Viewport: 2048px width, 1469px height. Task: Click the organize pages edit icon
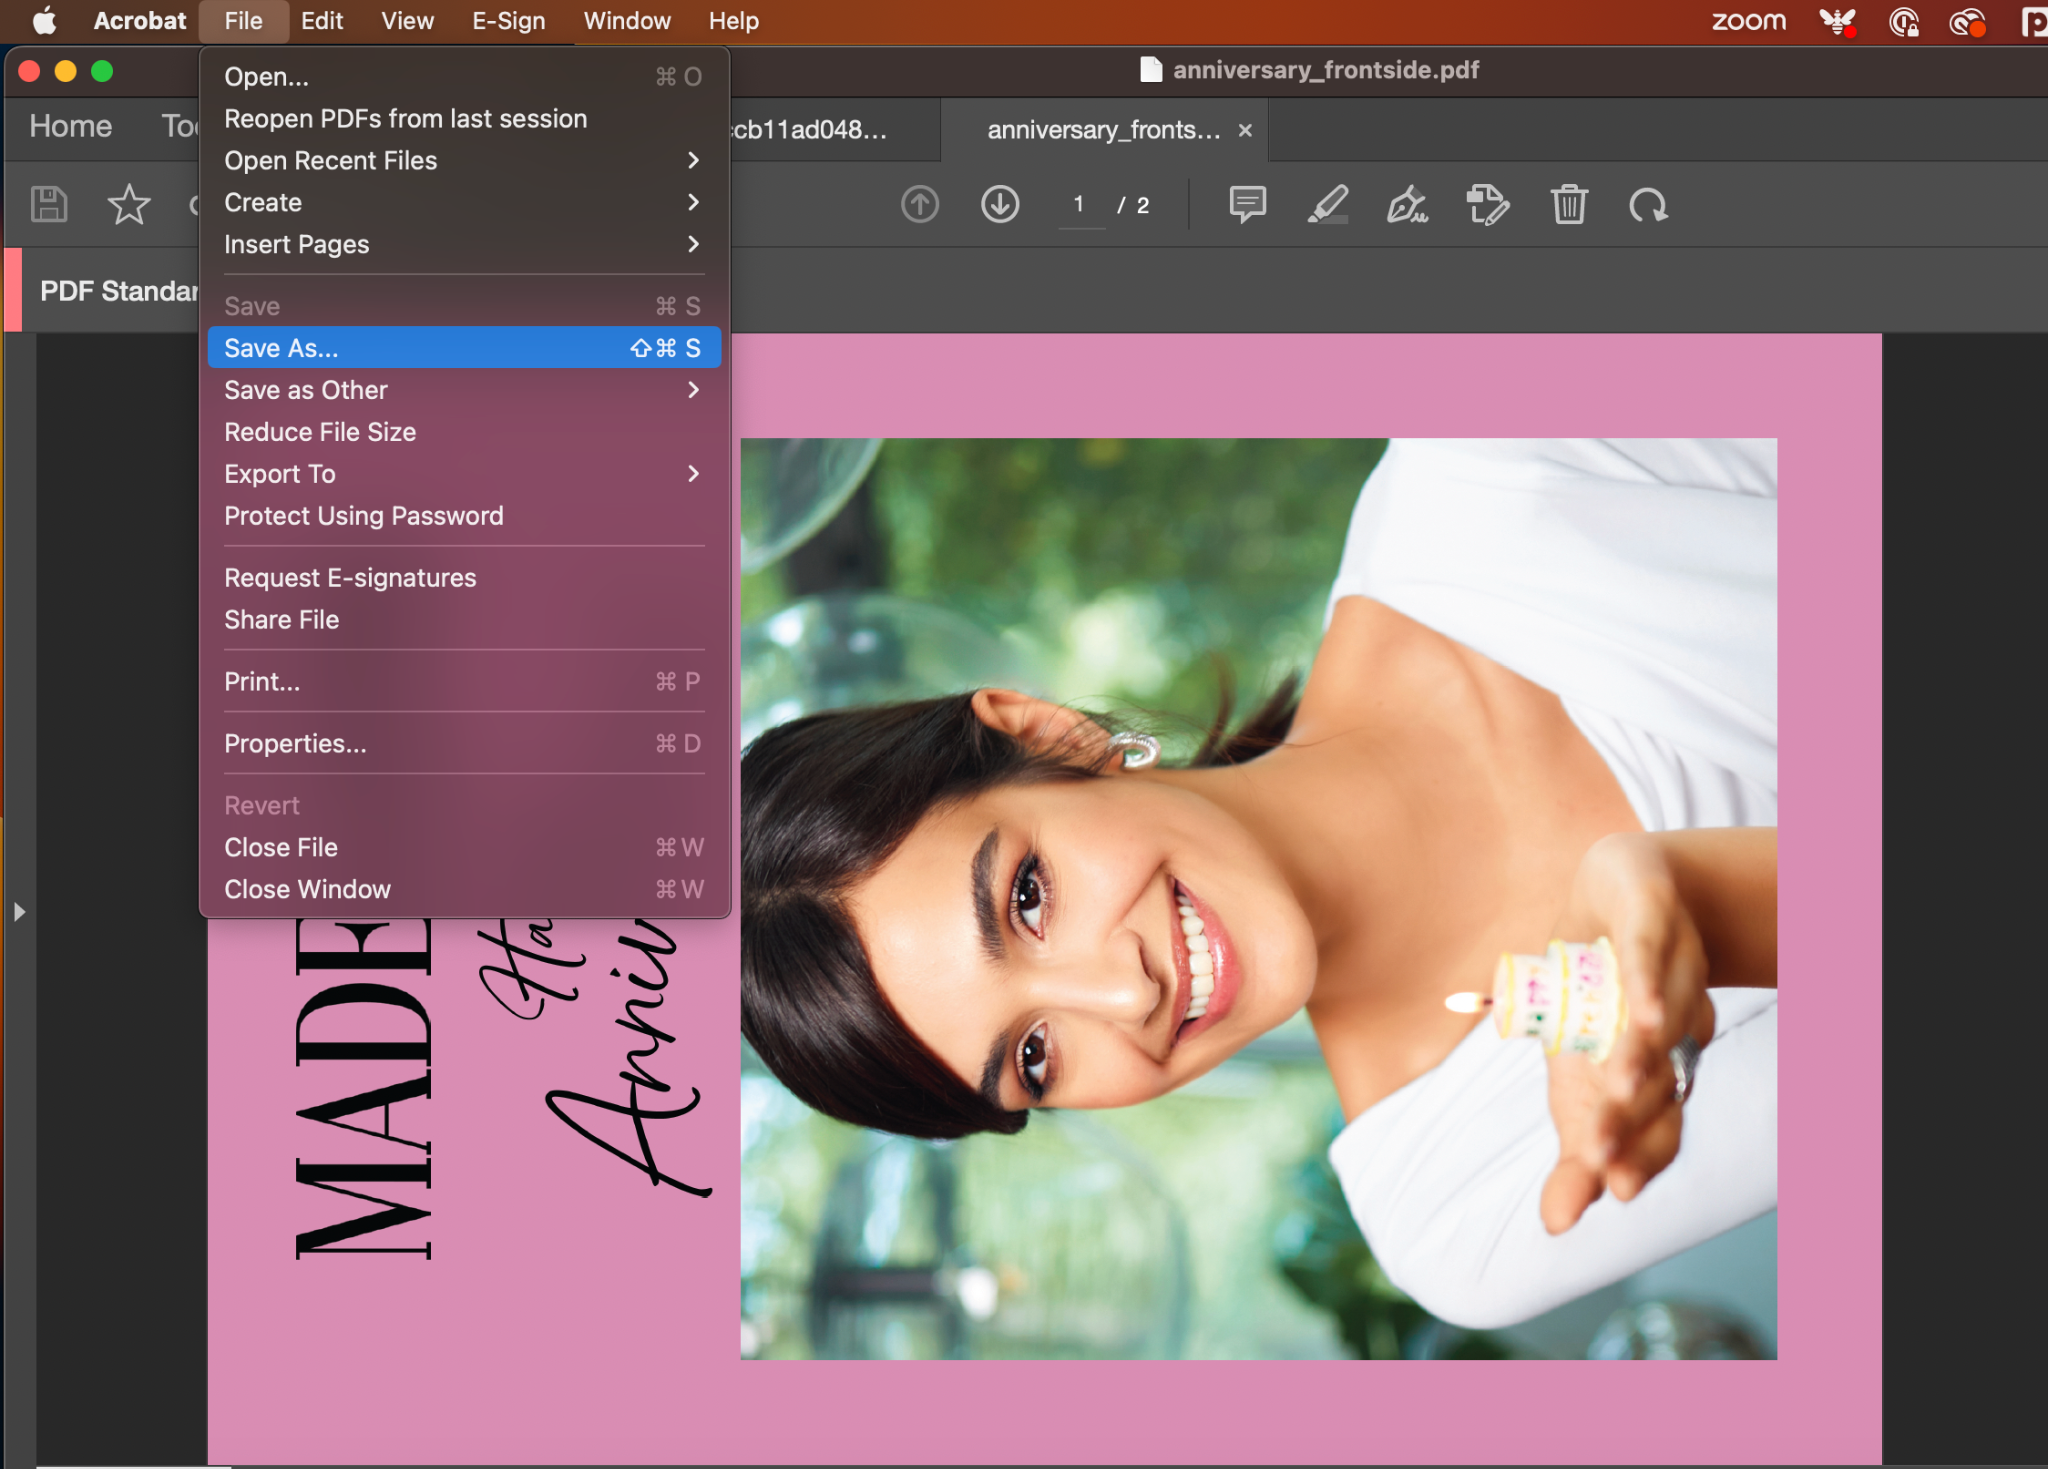(1487, 204)
